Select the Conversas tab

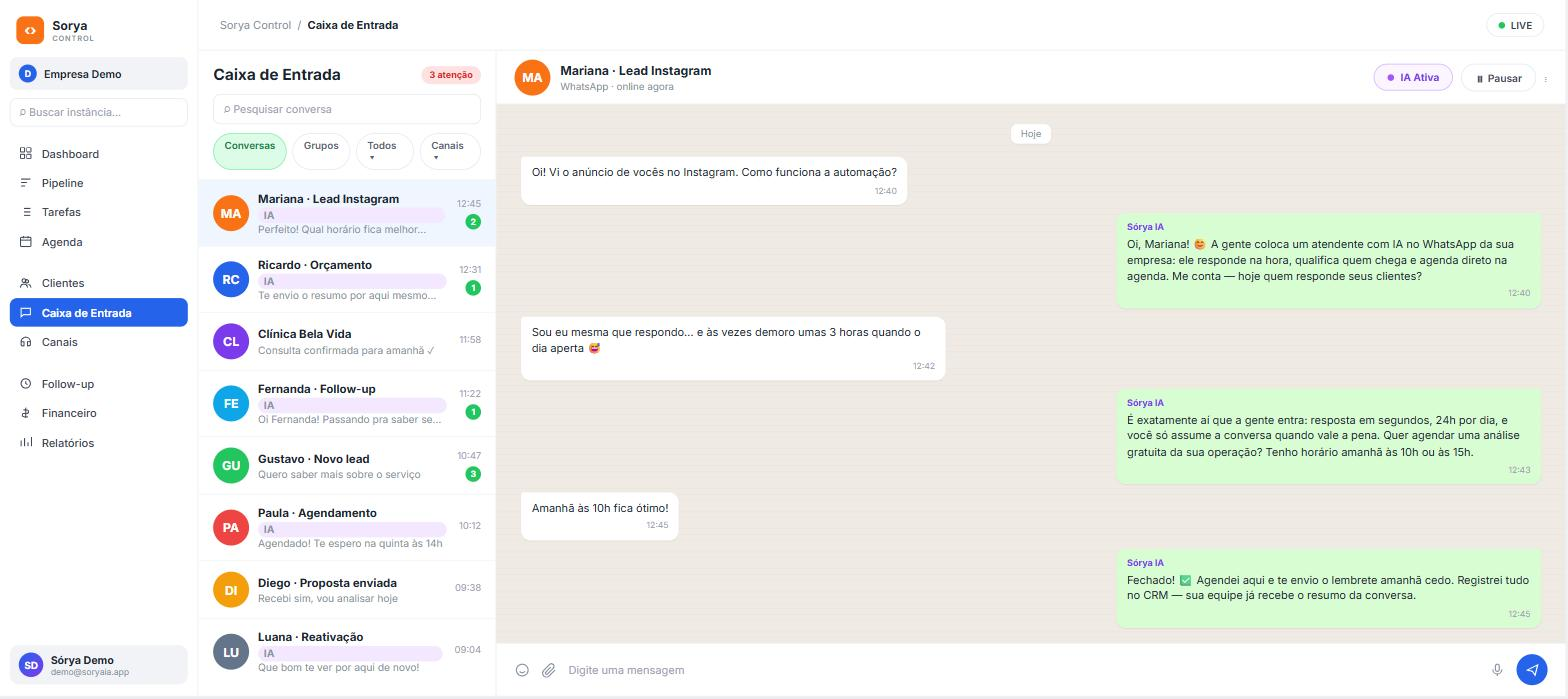click(x=250, y=151)
